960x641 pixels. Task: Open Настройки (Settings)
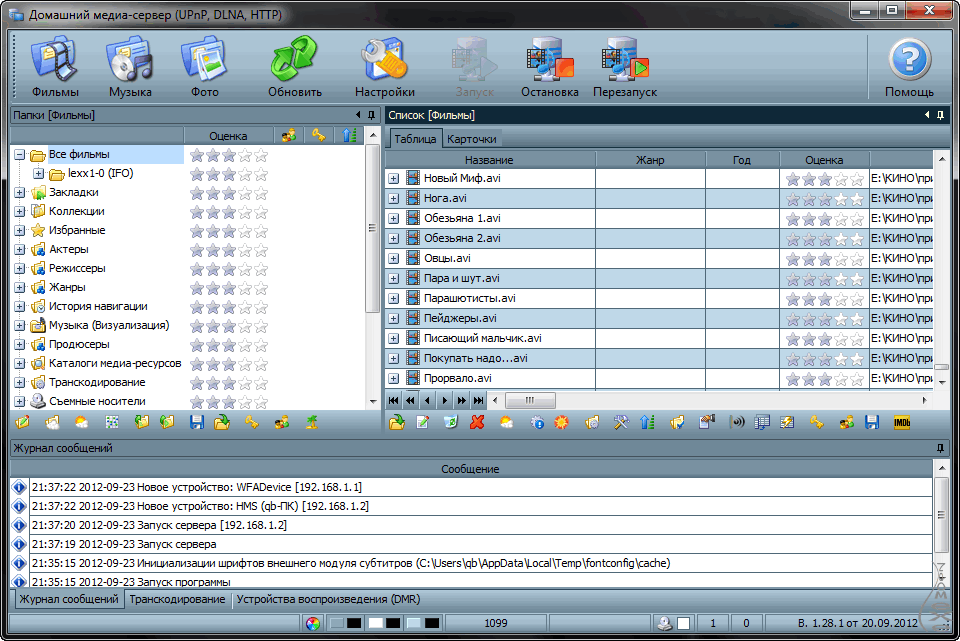click(384, 67)
